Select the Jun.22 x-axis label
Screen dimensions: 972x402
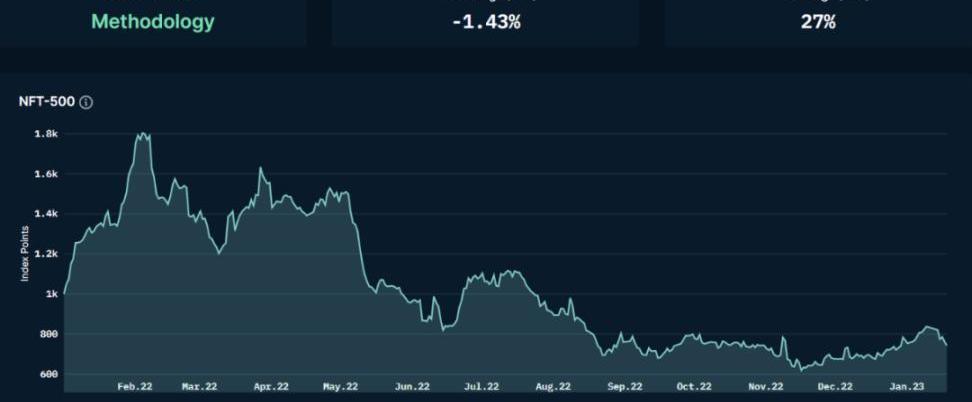pos(412,386)
